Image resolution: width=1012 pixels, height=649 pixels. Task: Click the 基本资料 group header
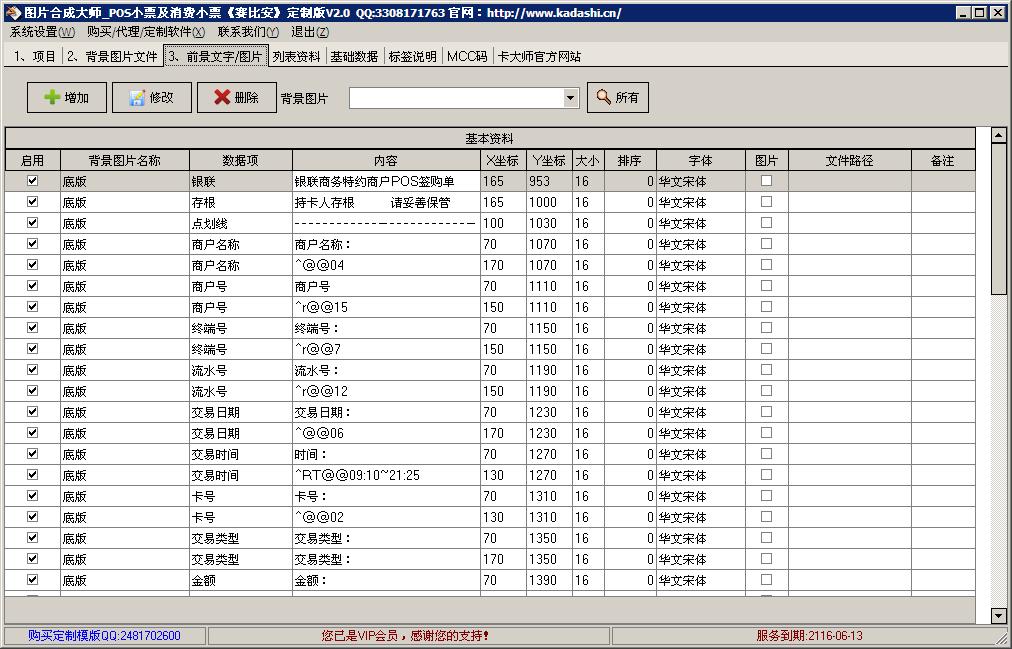[490, 139]
